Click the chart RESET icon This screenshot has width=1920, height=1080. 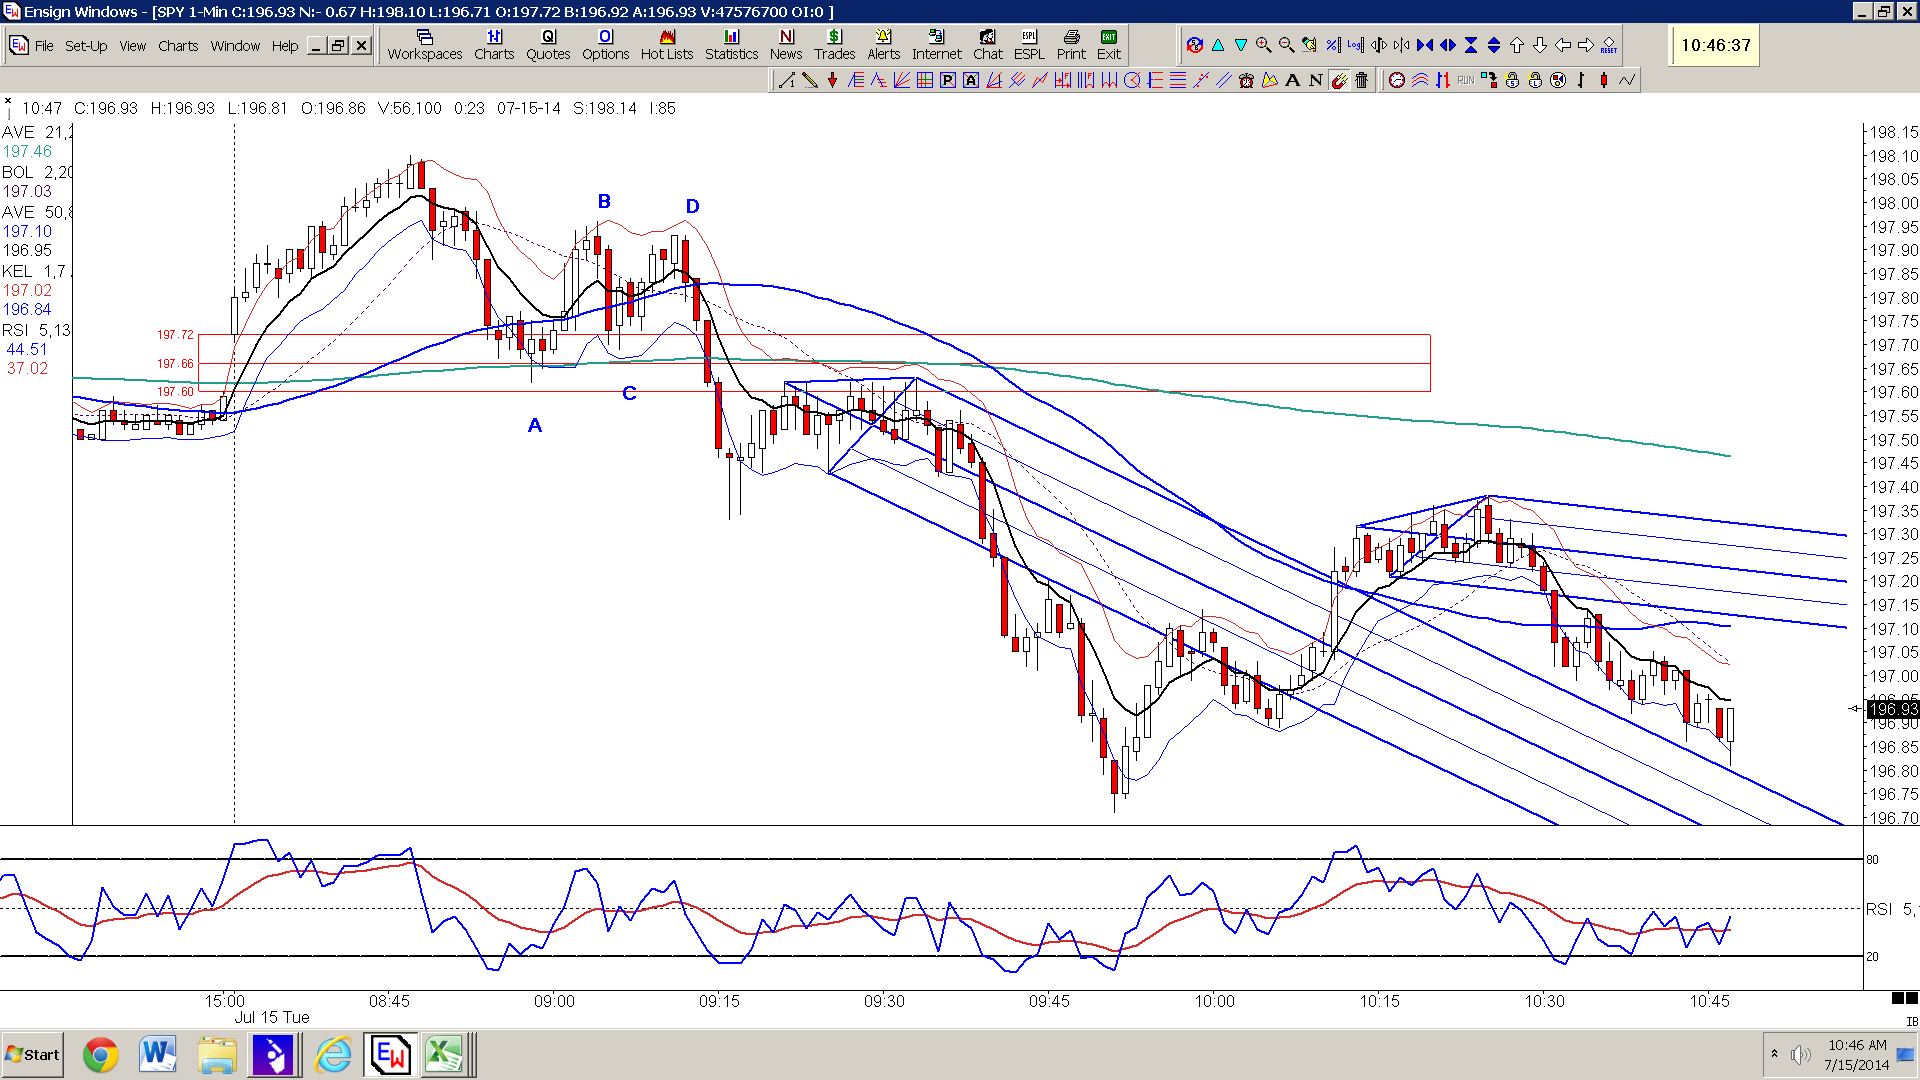[x=1608, y=45]
